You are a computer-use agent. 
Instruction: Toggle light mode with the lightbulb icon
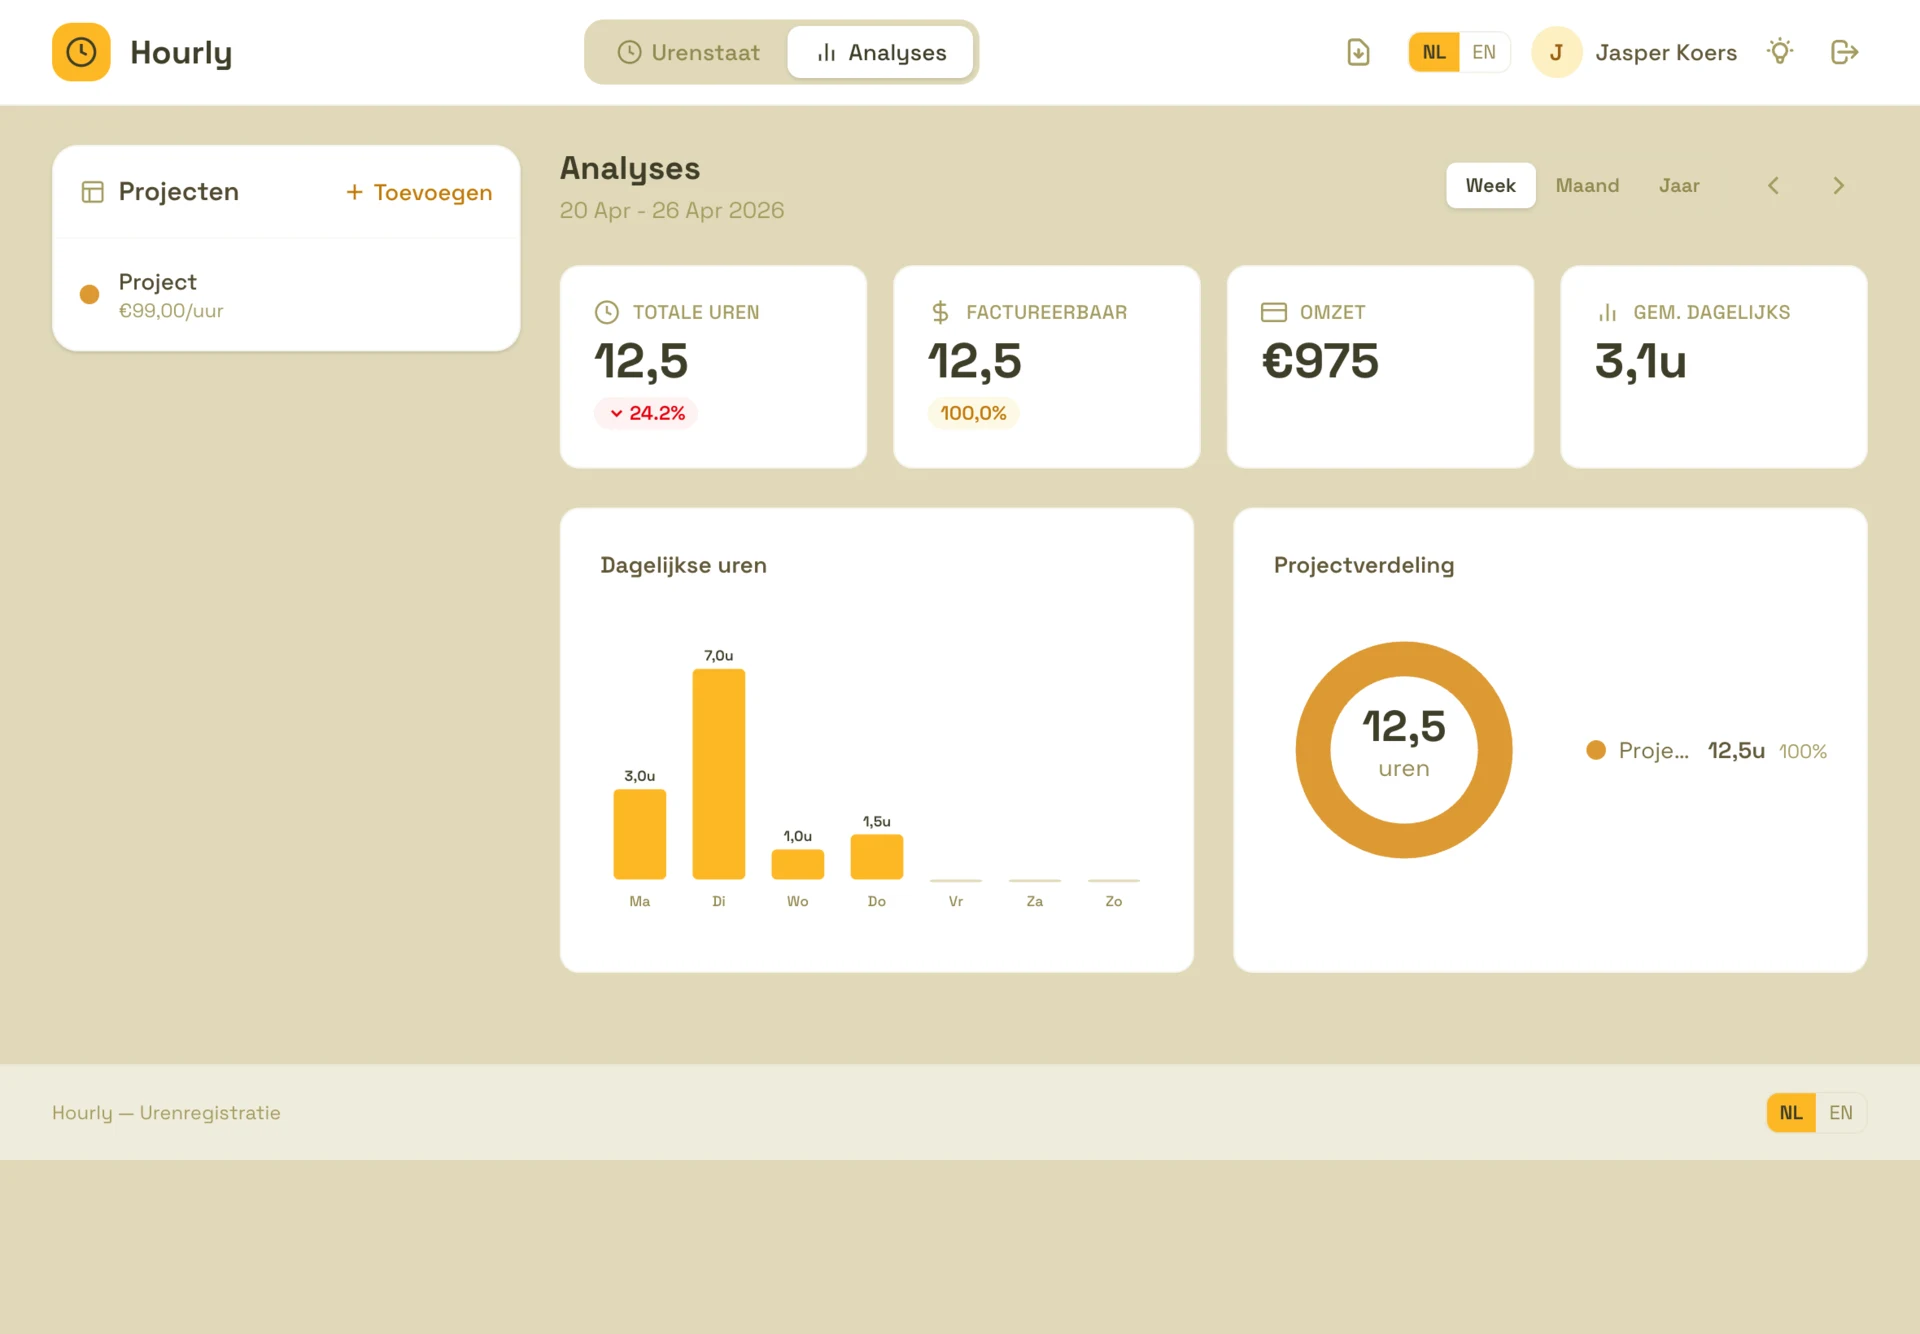click(1780, 52)
